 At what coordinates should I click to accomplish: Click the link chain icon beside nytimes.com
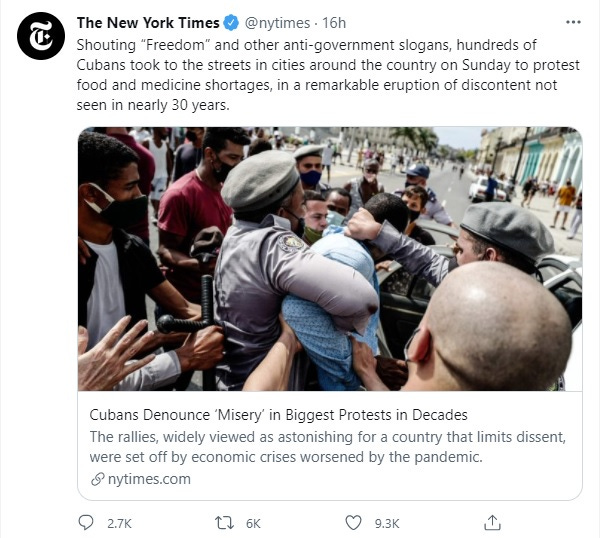(98, 479)
